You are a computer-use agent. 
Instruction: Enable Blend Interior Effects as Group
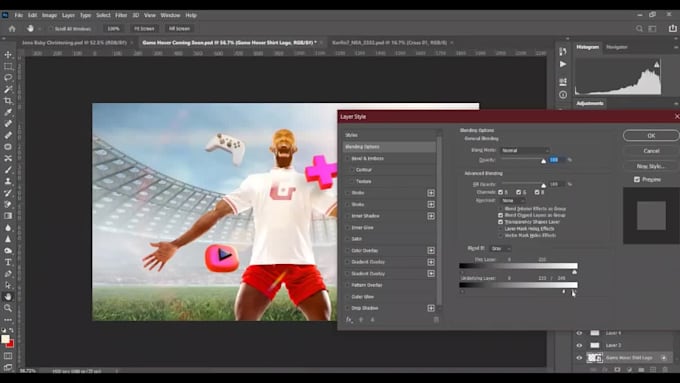[x=500, y=209]
